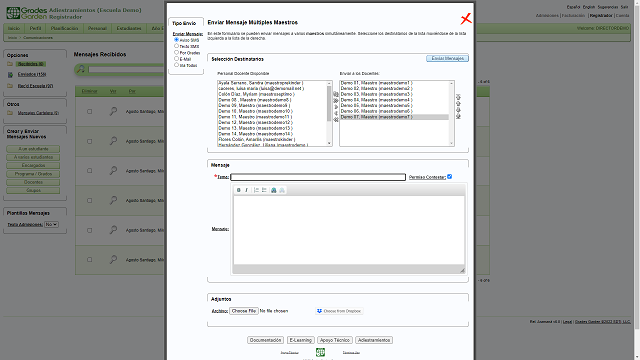
Task: Select 'Demo 01, Maestro' in recipients list
Action: pos(376,83)
